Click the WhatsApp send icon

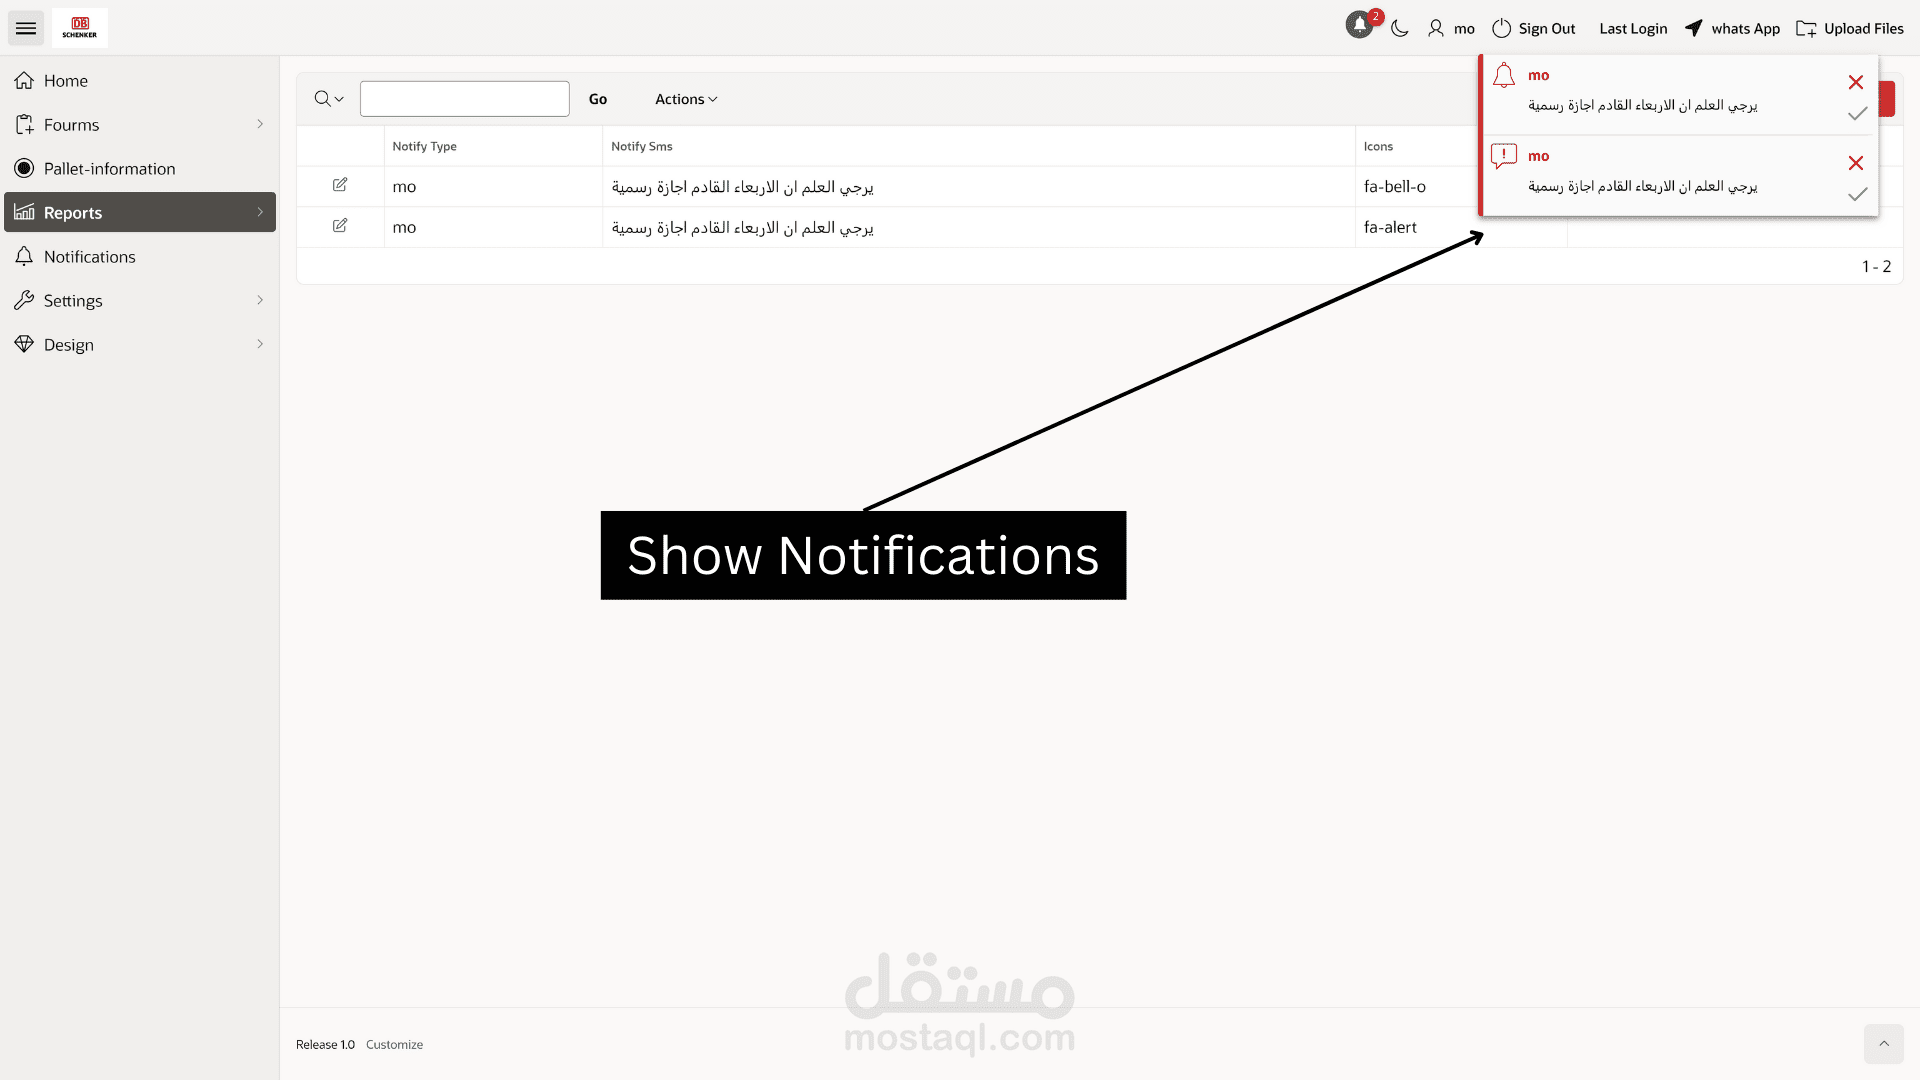pos(1693,28)
